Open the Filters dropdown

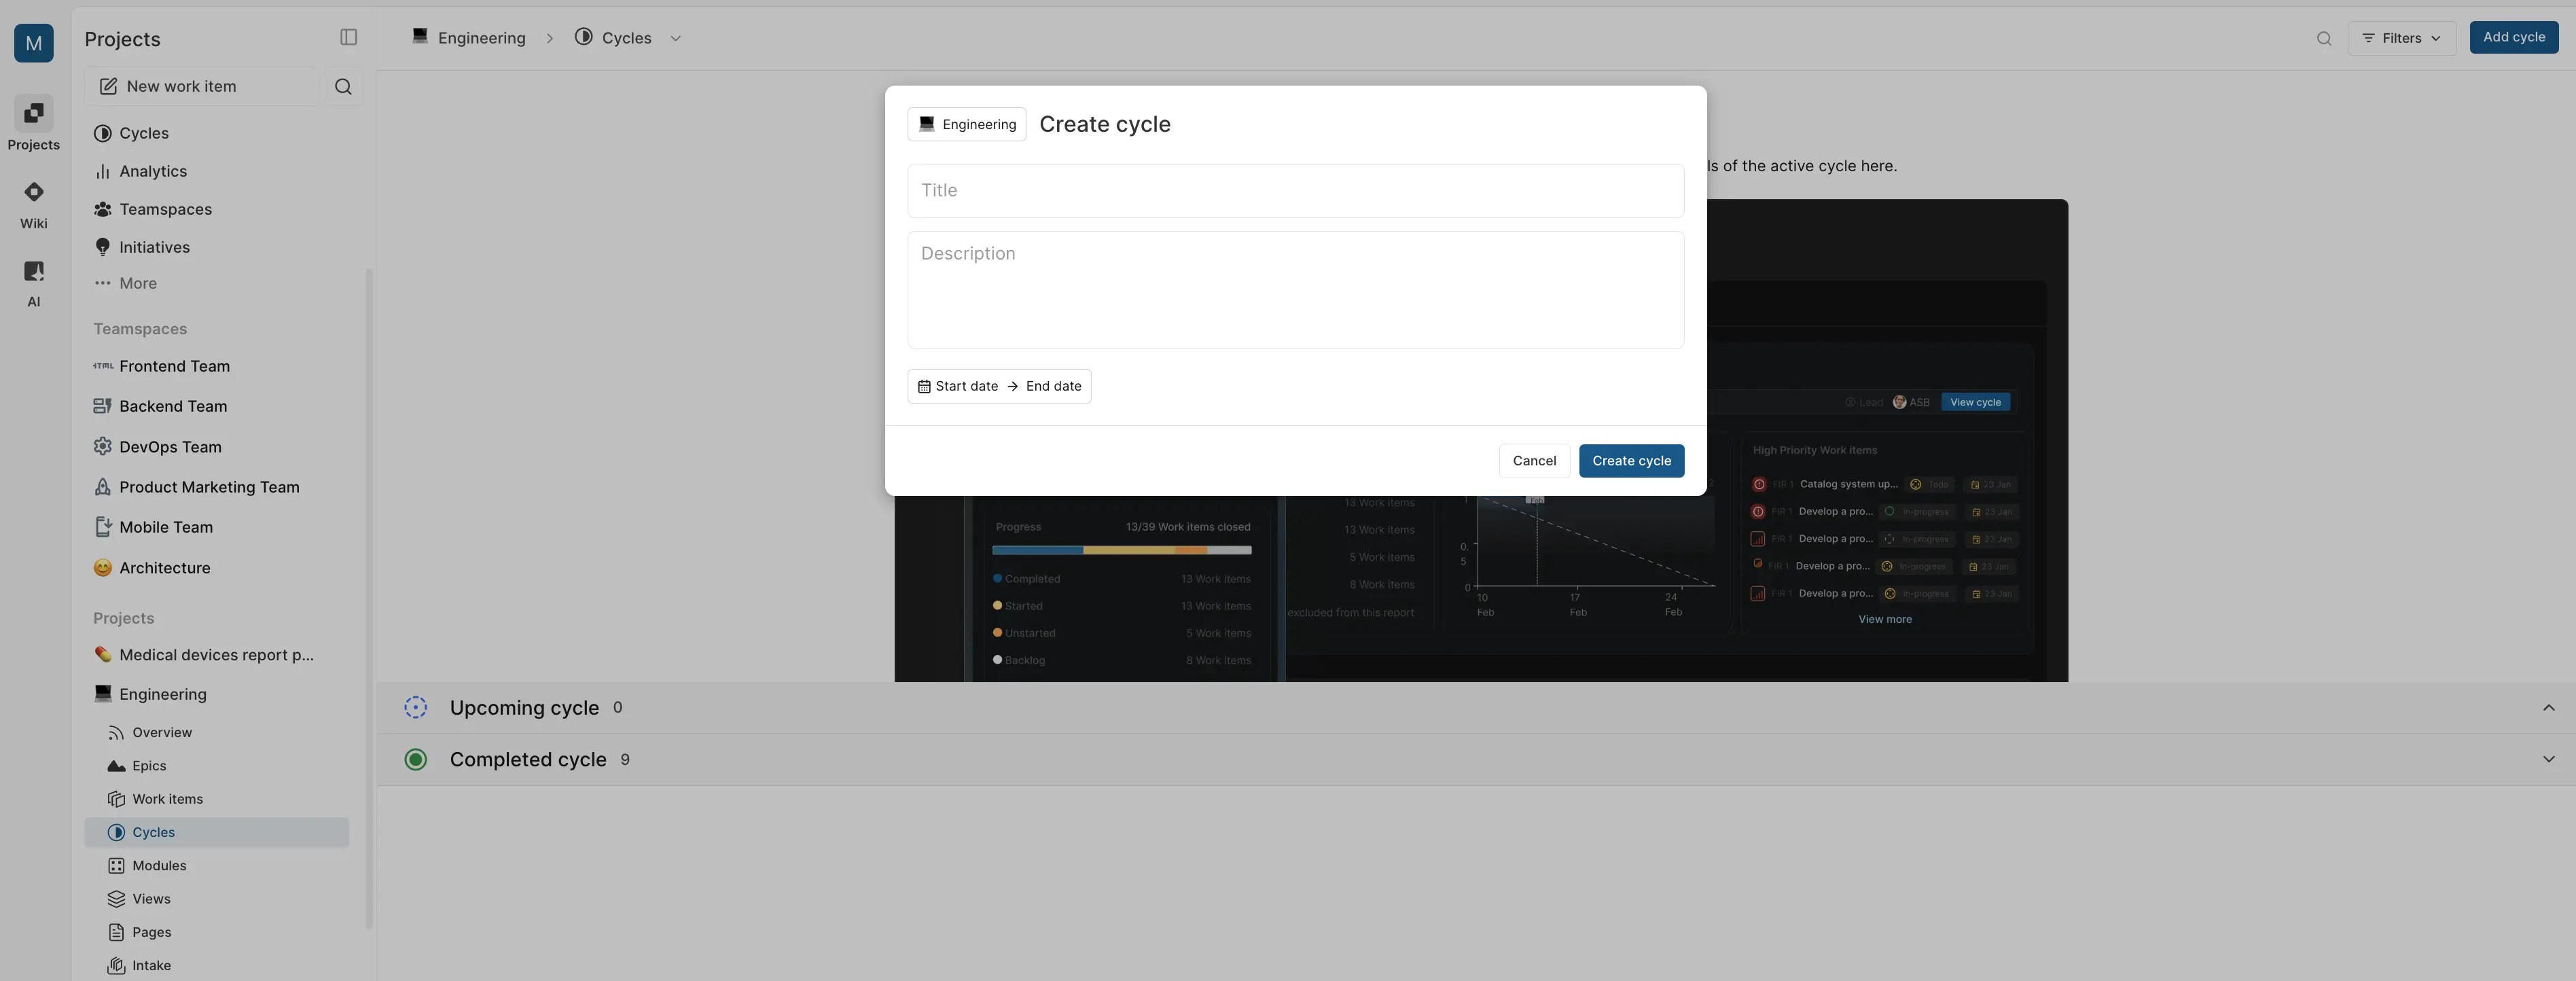[2401, 39]
